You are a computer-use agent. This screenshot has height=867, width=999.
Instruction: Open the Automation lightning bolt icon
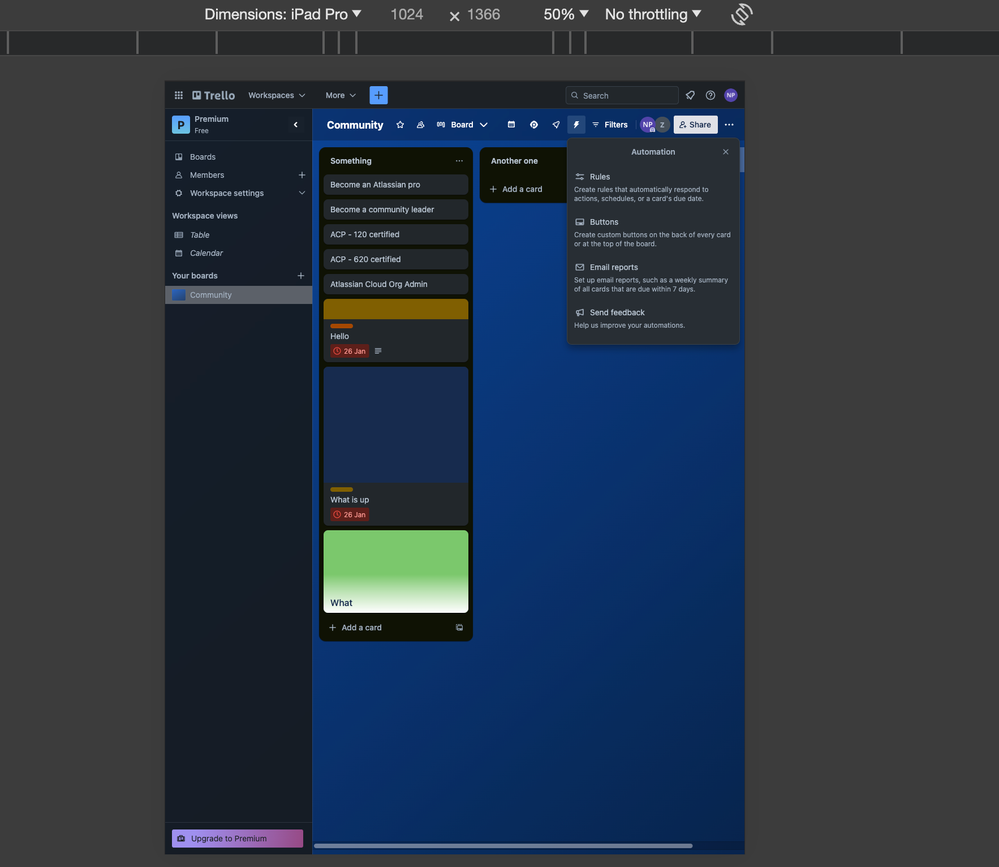pos(575,124)
